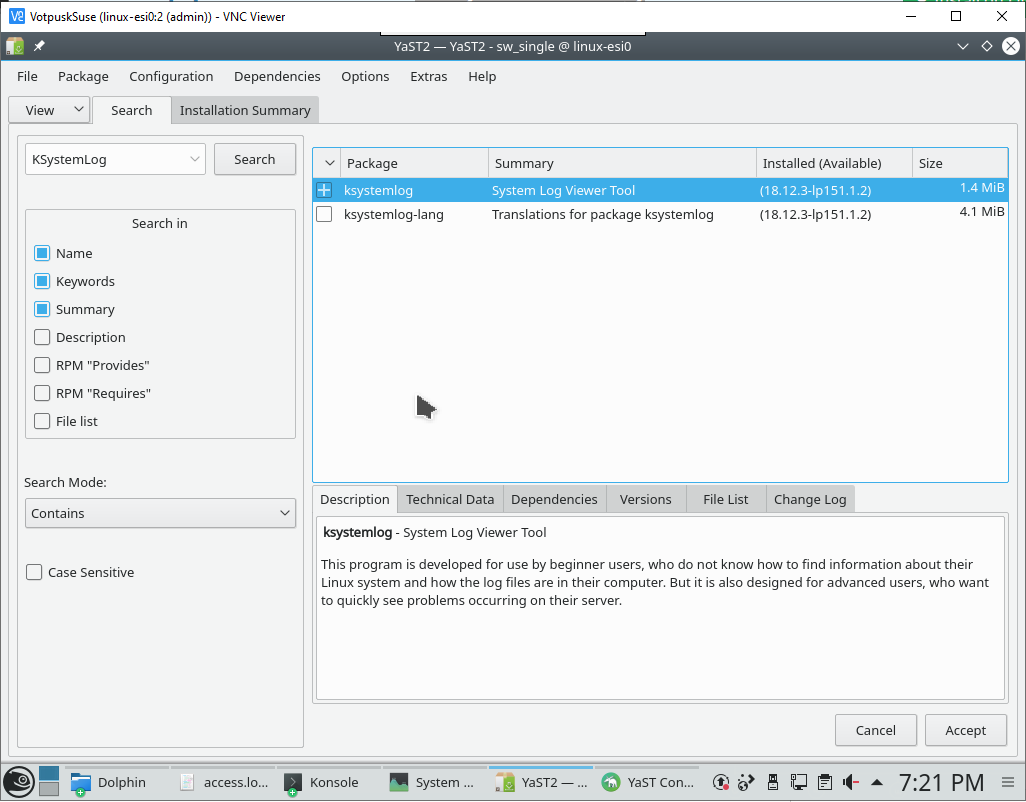
Task: Enable the Case Sensitive checkbox
Action: tap(34, 572)
